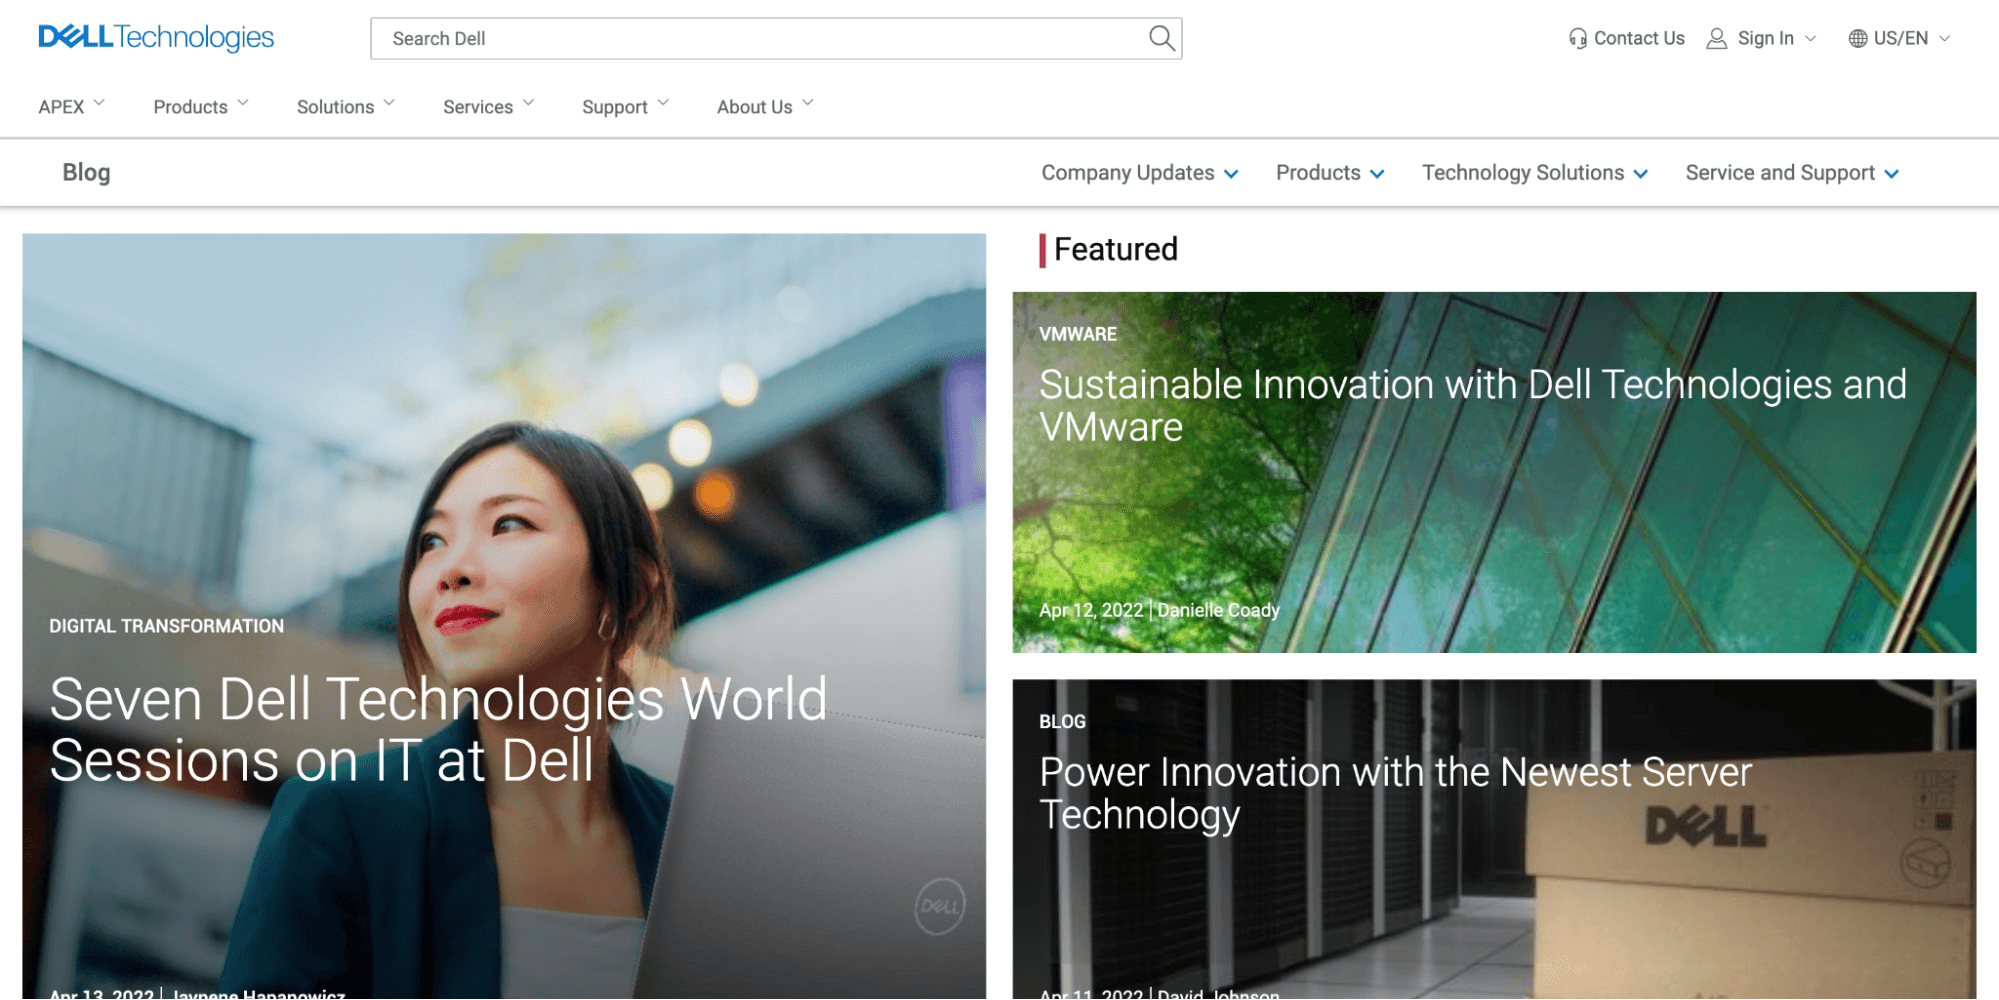Expand the Company Updates blog category
Screen dimensions: 1999x1000
[x=1139, y=173]
